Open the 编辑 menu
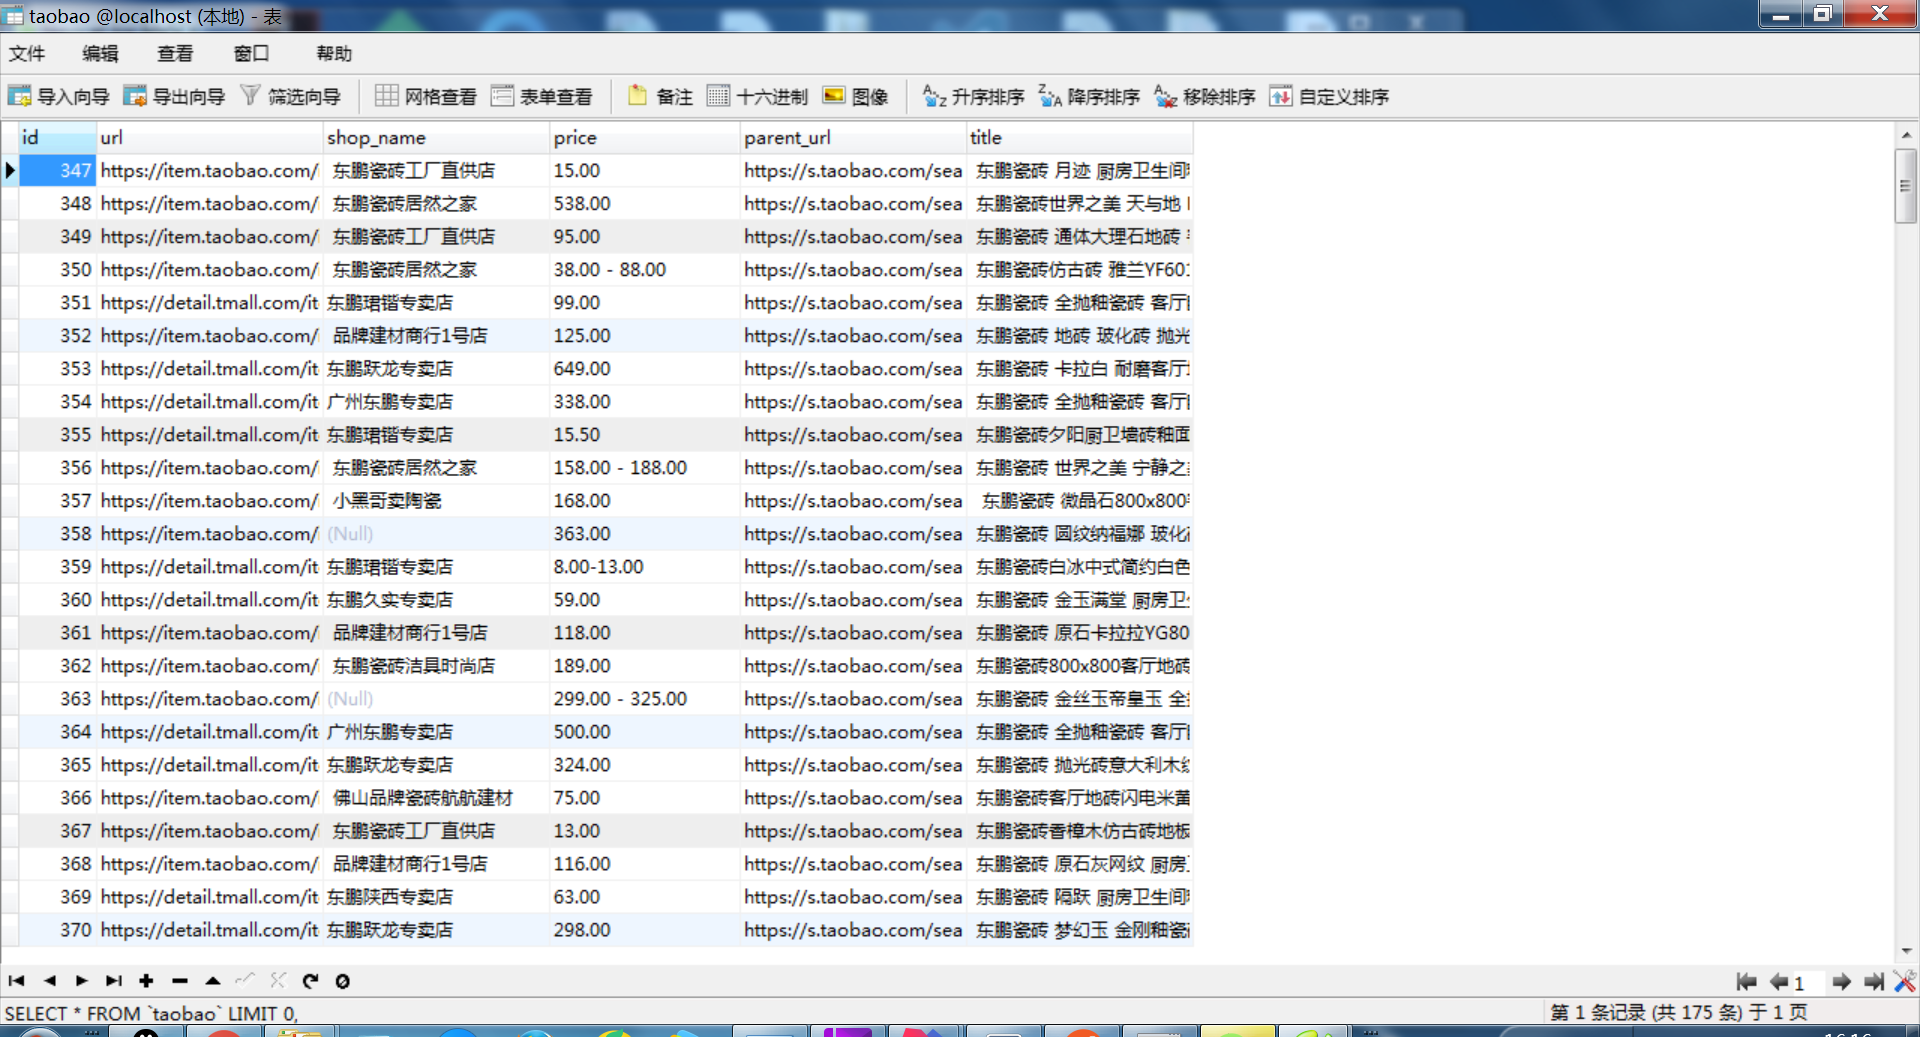The width and height of the screenshot is (1920, 1037). tap(100, 53)
